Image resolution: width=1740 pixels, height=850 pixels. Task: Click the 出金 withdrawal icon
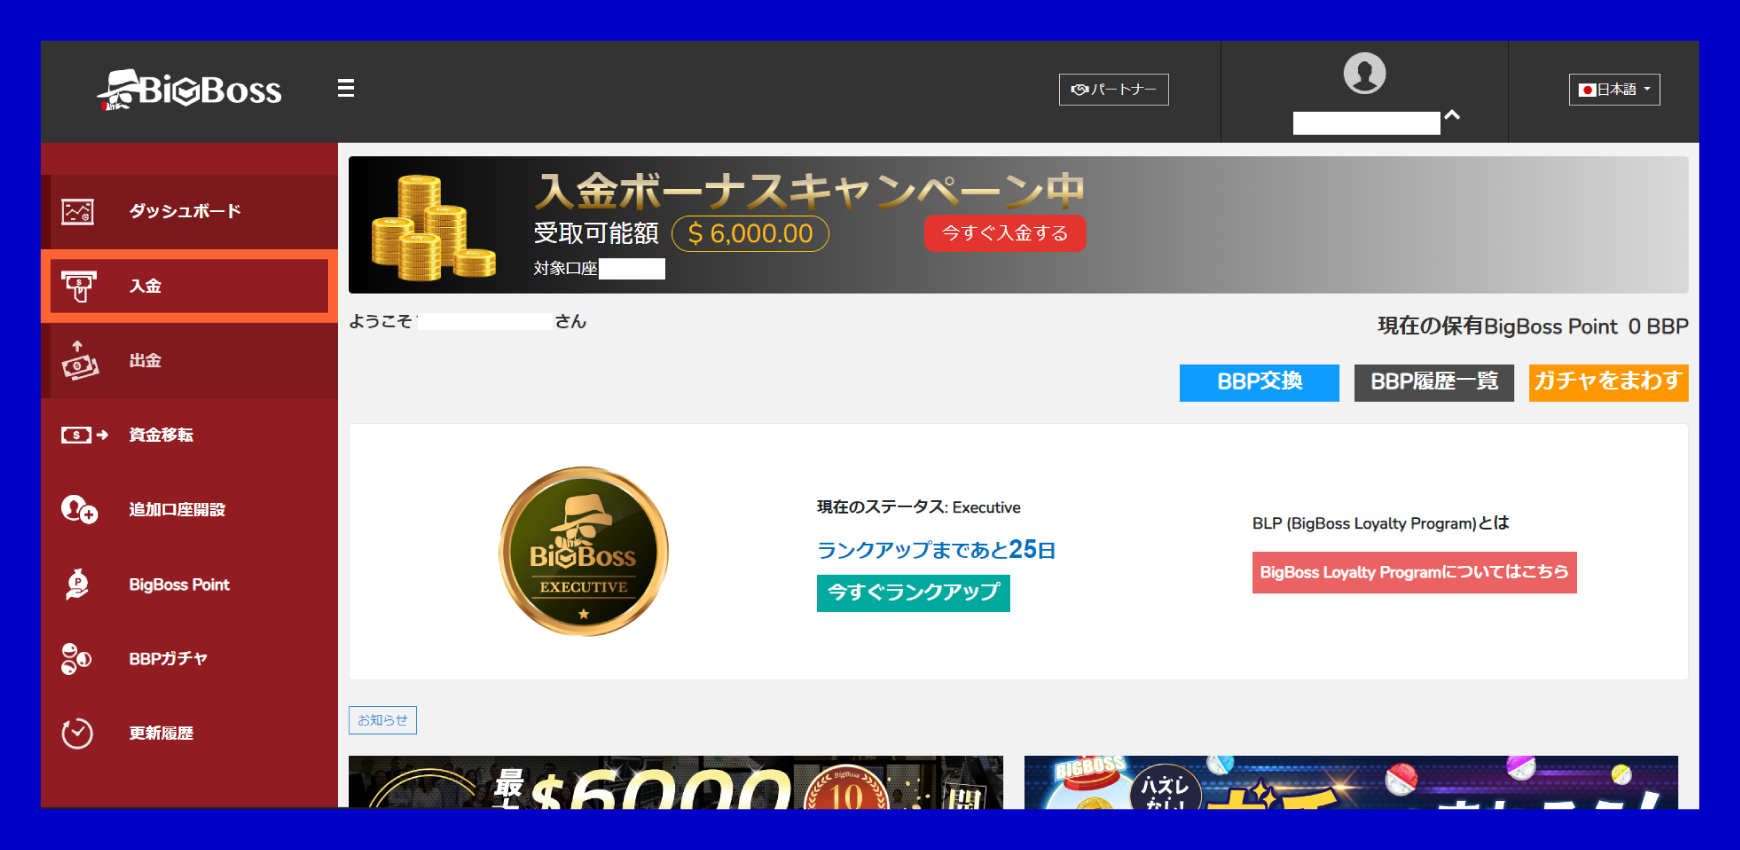pos(79,360)
